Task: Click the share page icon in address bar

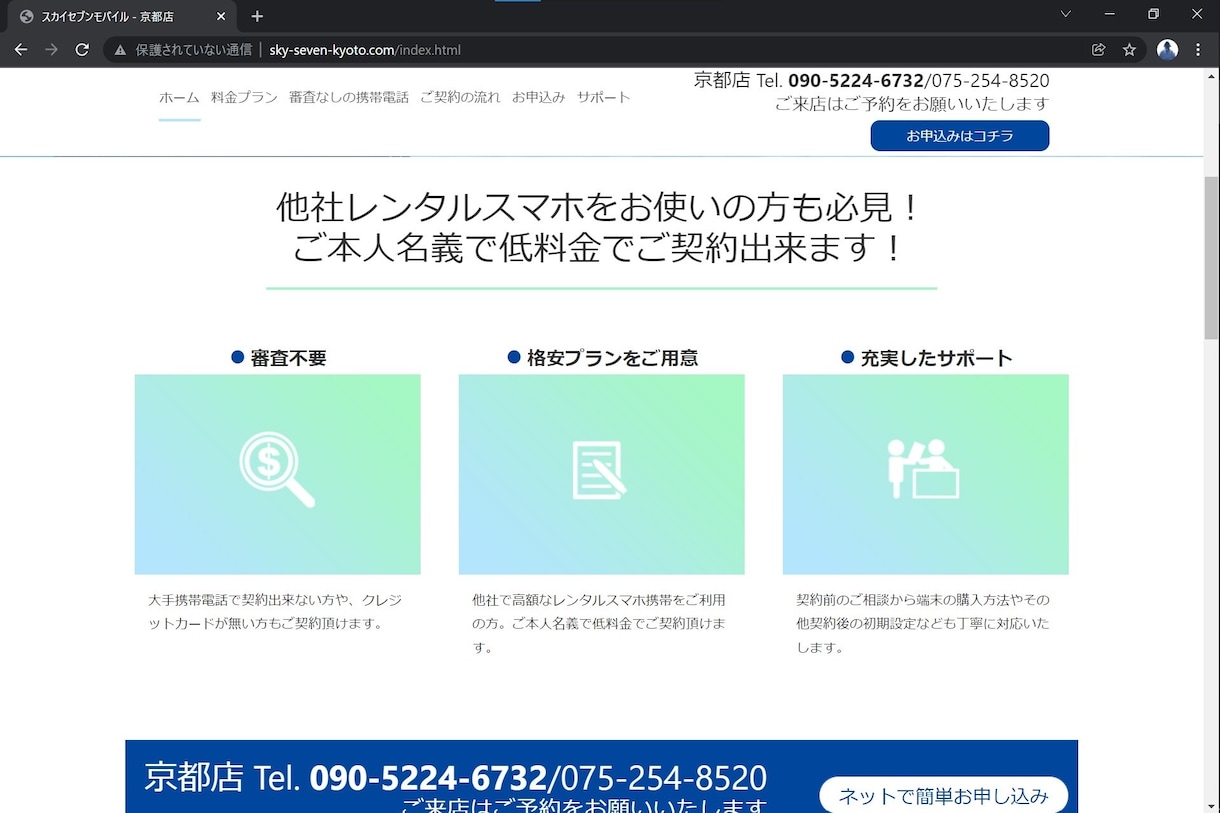Action: click(x=1098, y=49)
